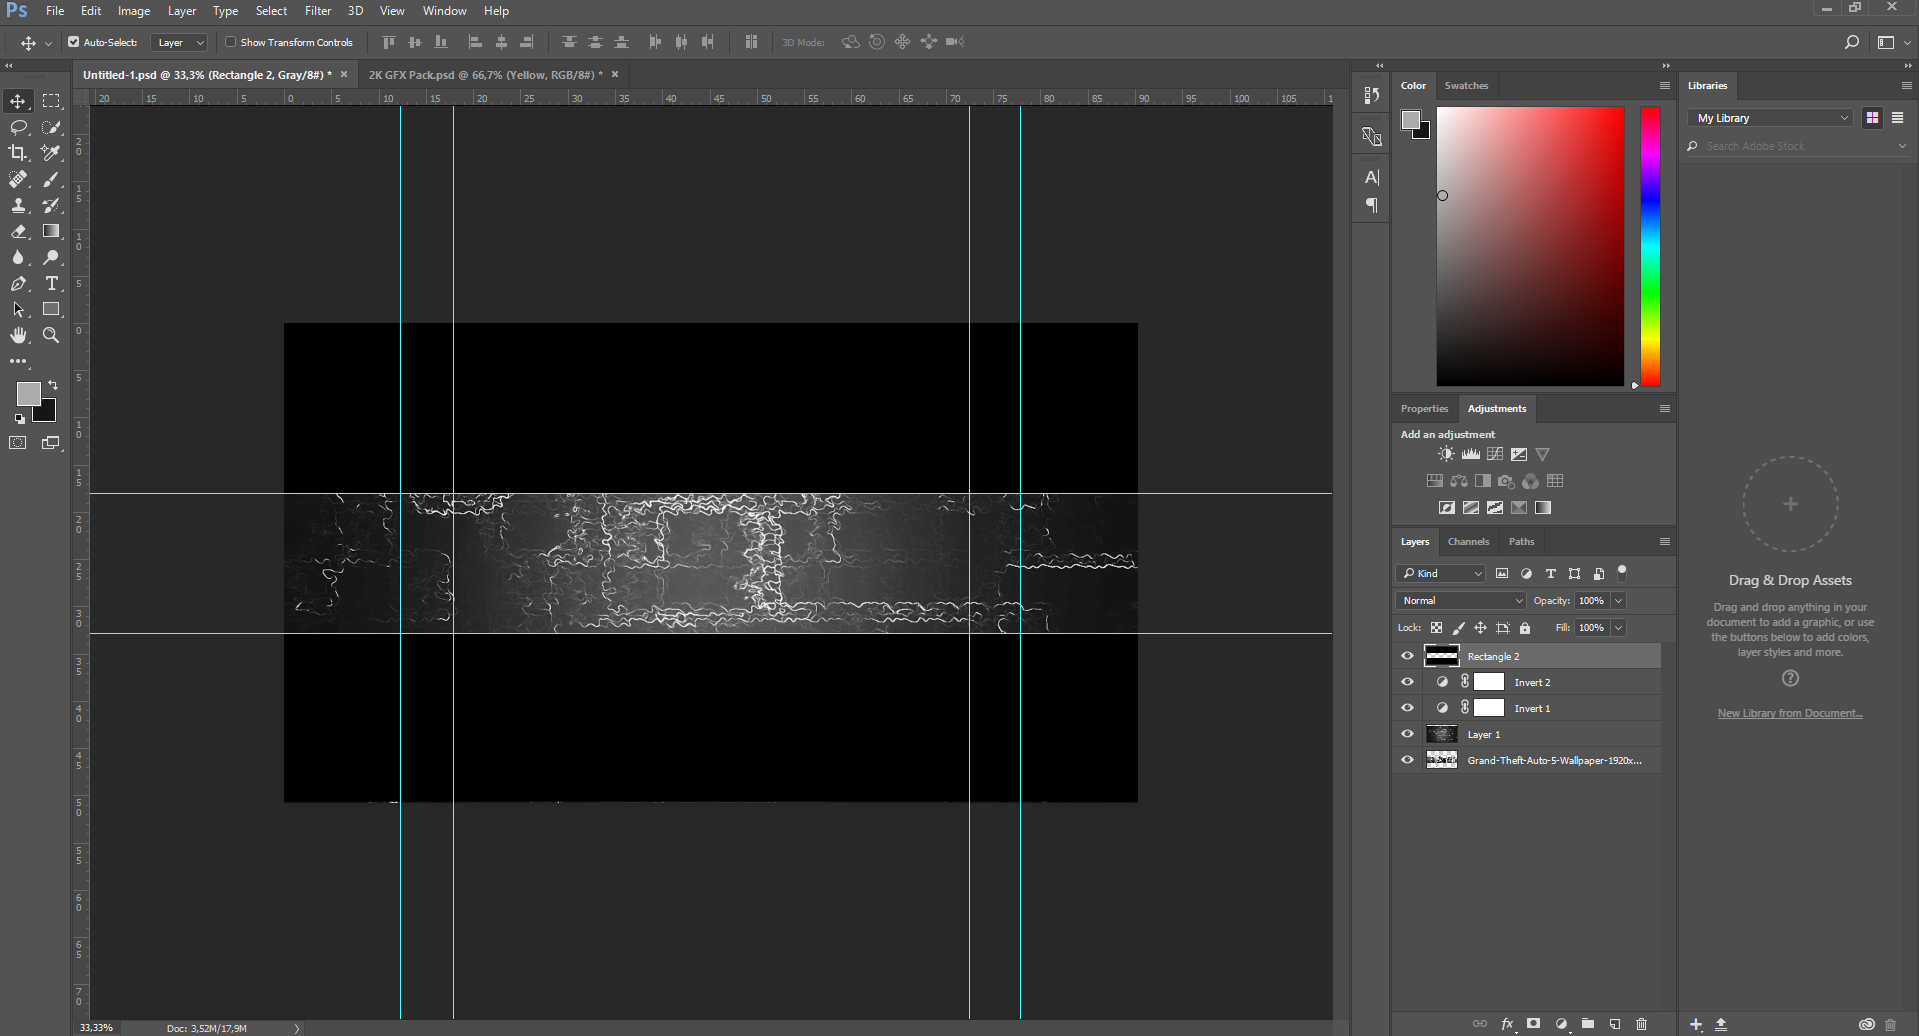Select the Rectangular Marquee tool
The image size is (1919, 1036).
coord(51,101)
